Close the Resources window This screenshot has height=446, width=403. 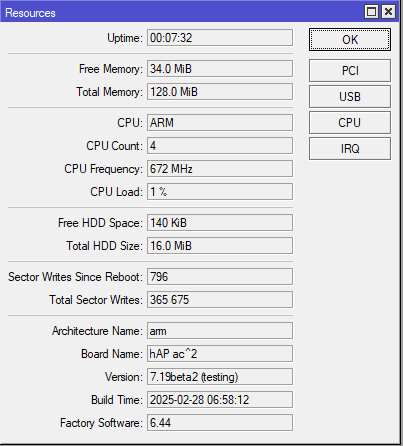tap(388, 12)
